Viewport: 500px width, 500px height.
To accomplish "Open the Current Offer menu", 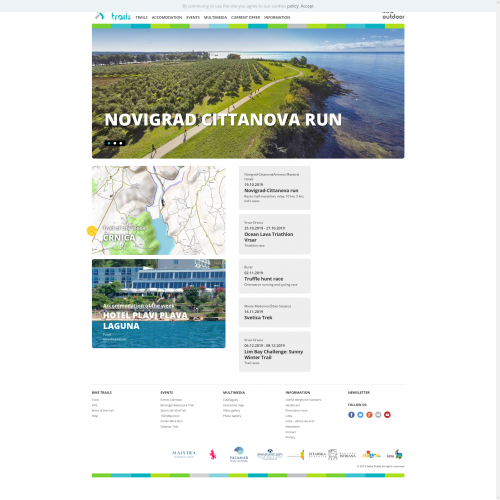I will [245, 17].
